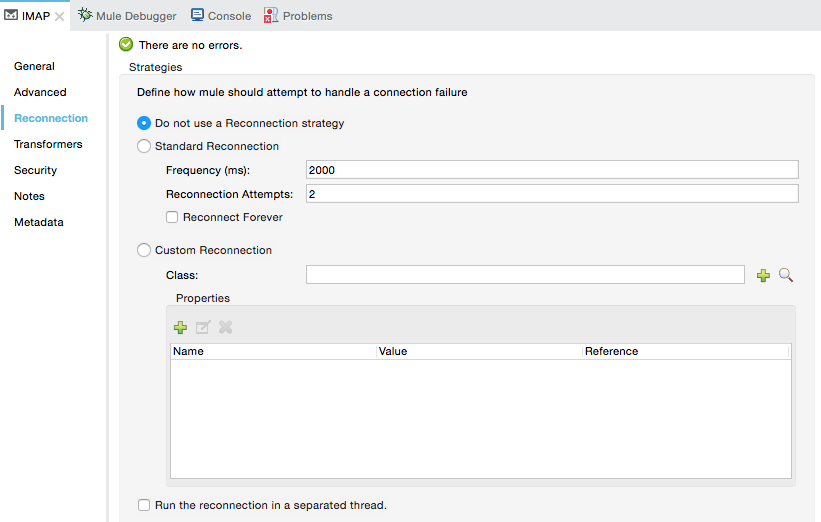
Task: Enable the Reconnect Forever checkbox
Action: 172,217
